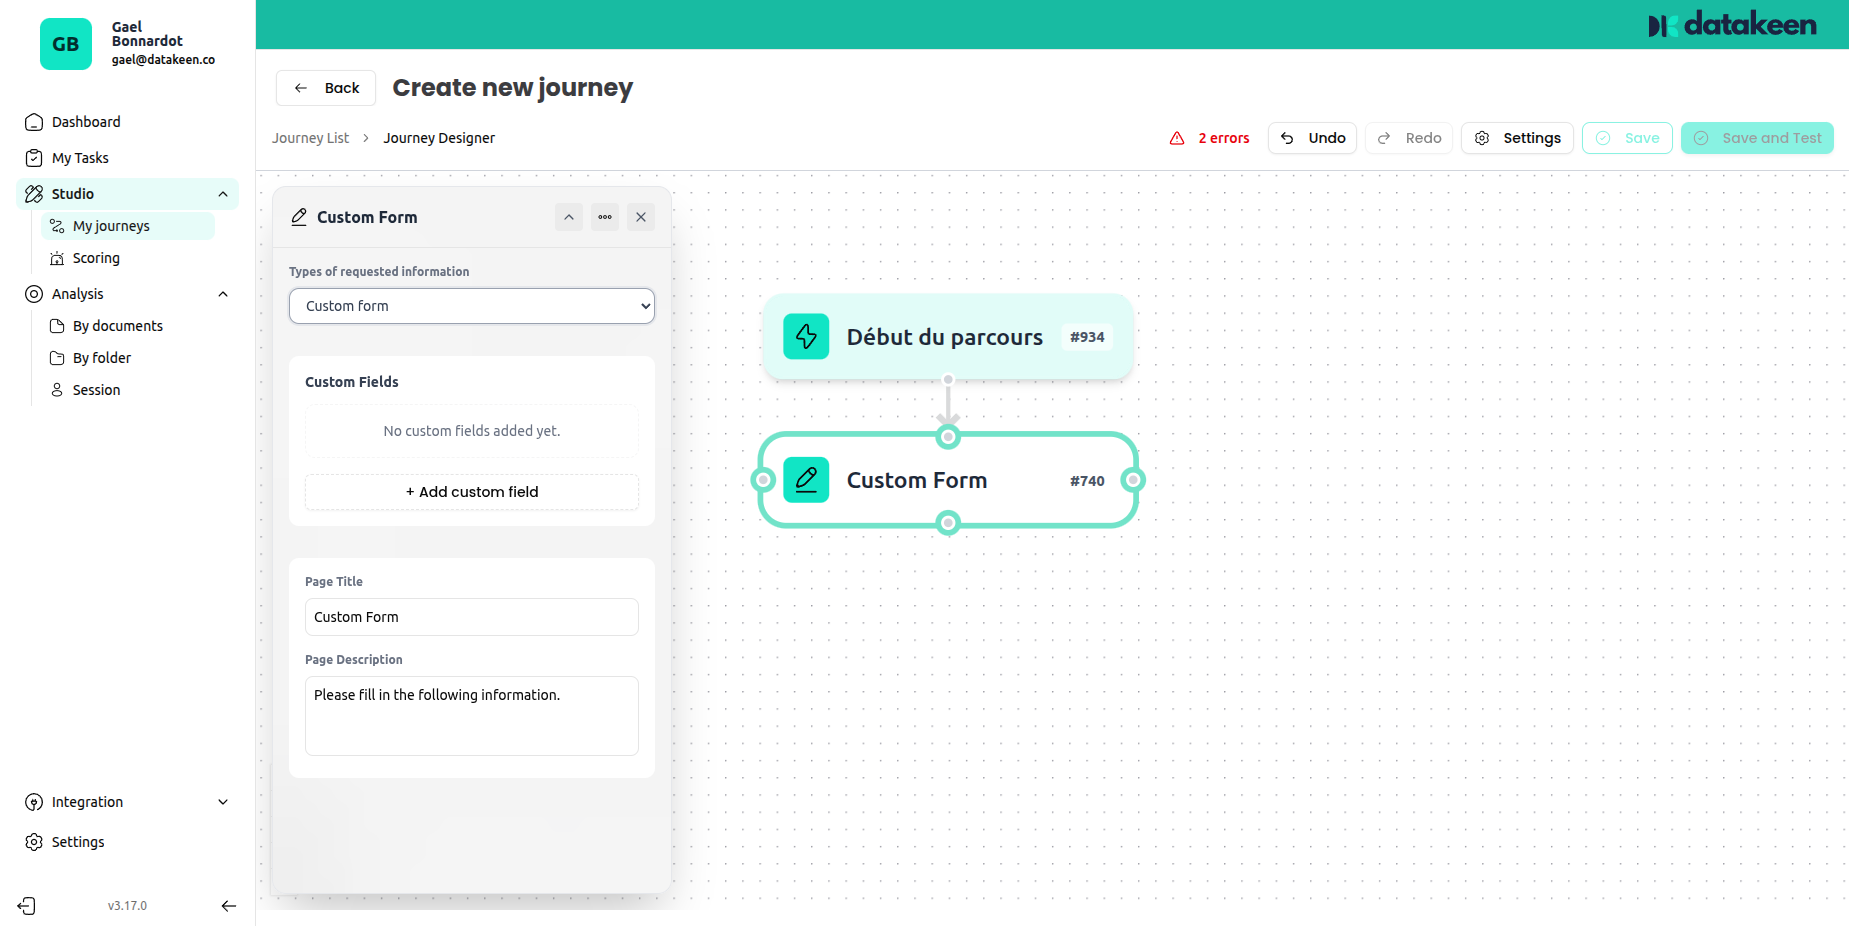Collapse the Analysis section in sidebar
This screenshot has height=926, width=1849.
(x=223, y=294)
